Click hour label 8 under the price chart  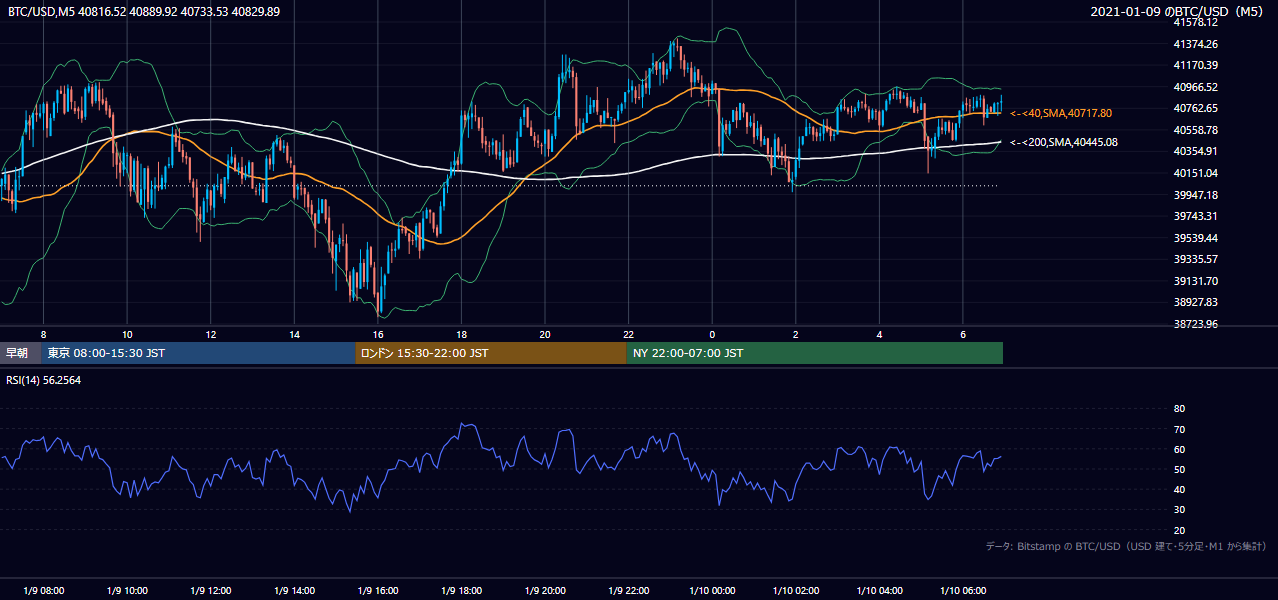pos(43,334)
